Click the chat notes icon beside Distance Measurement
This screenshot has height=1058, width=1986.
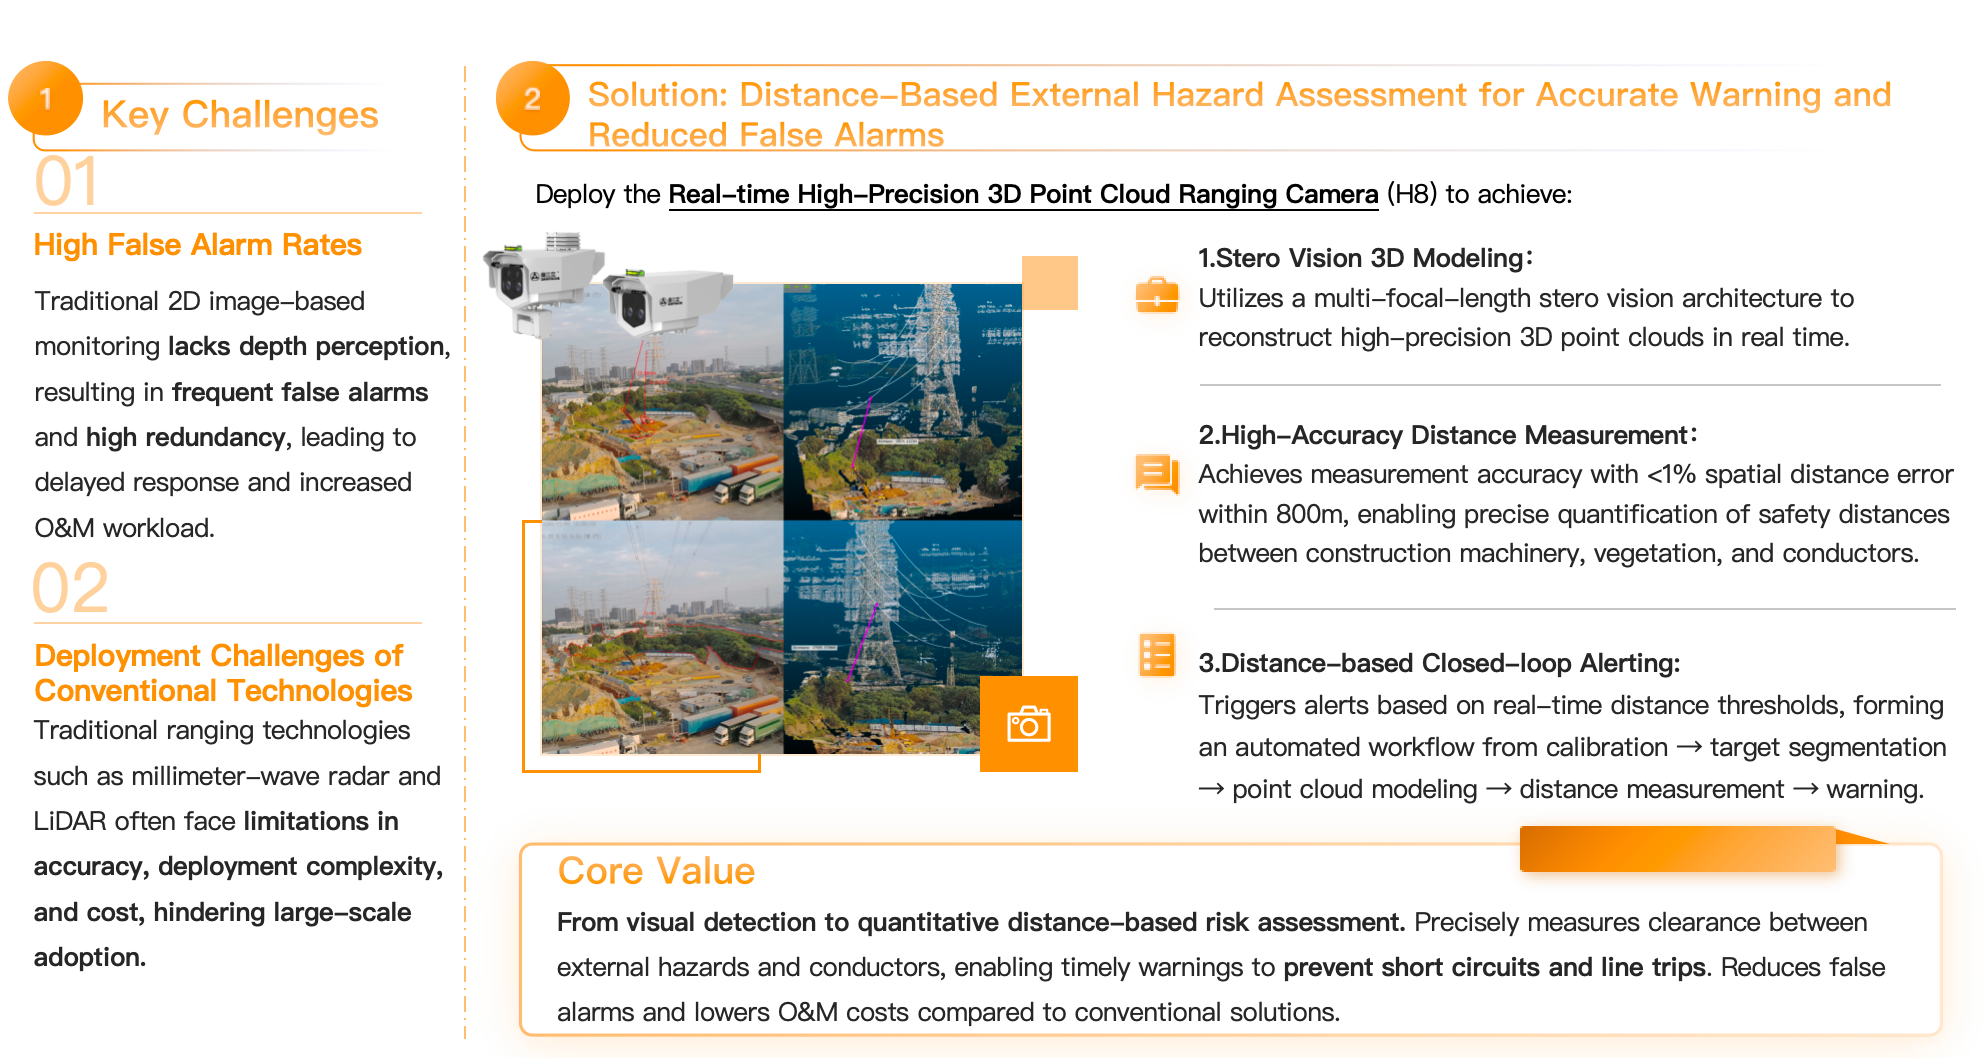tap(1156, 473)
